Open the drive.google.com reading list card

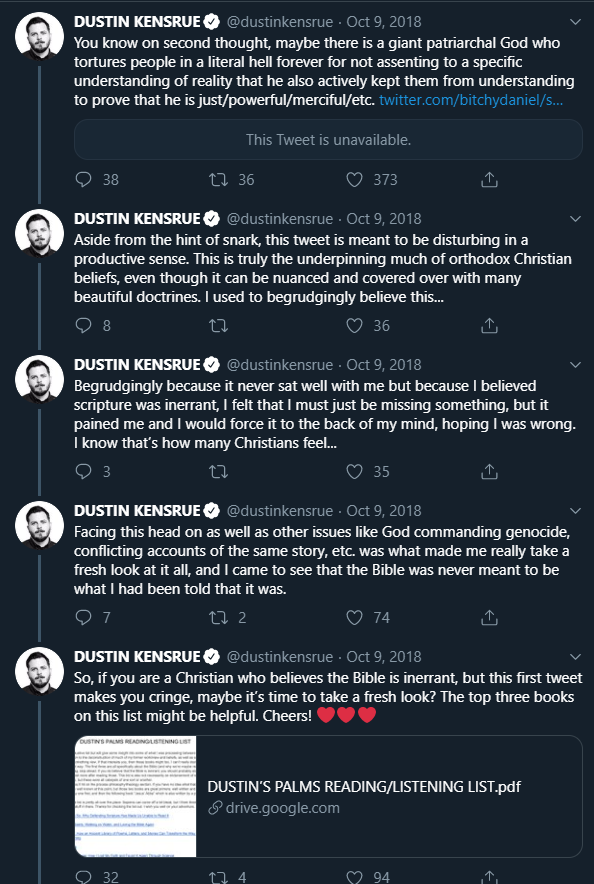[x=328, y=796]
